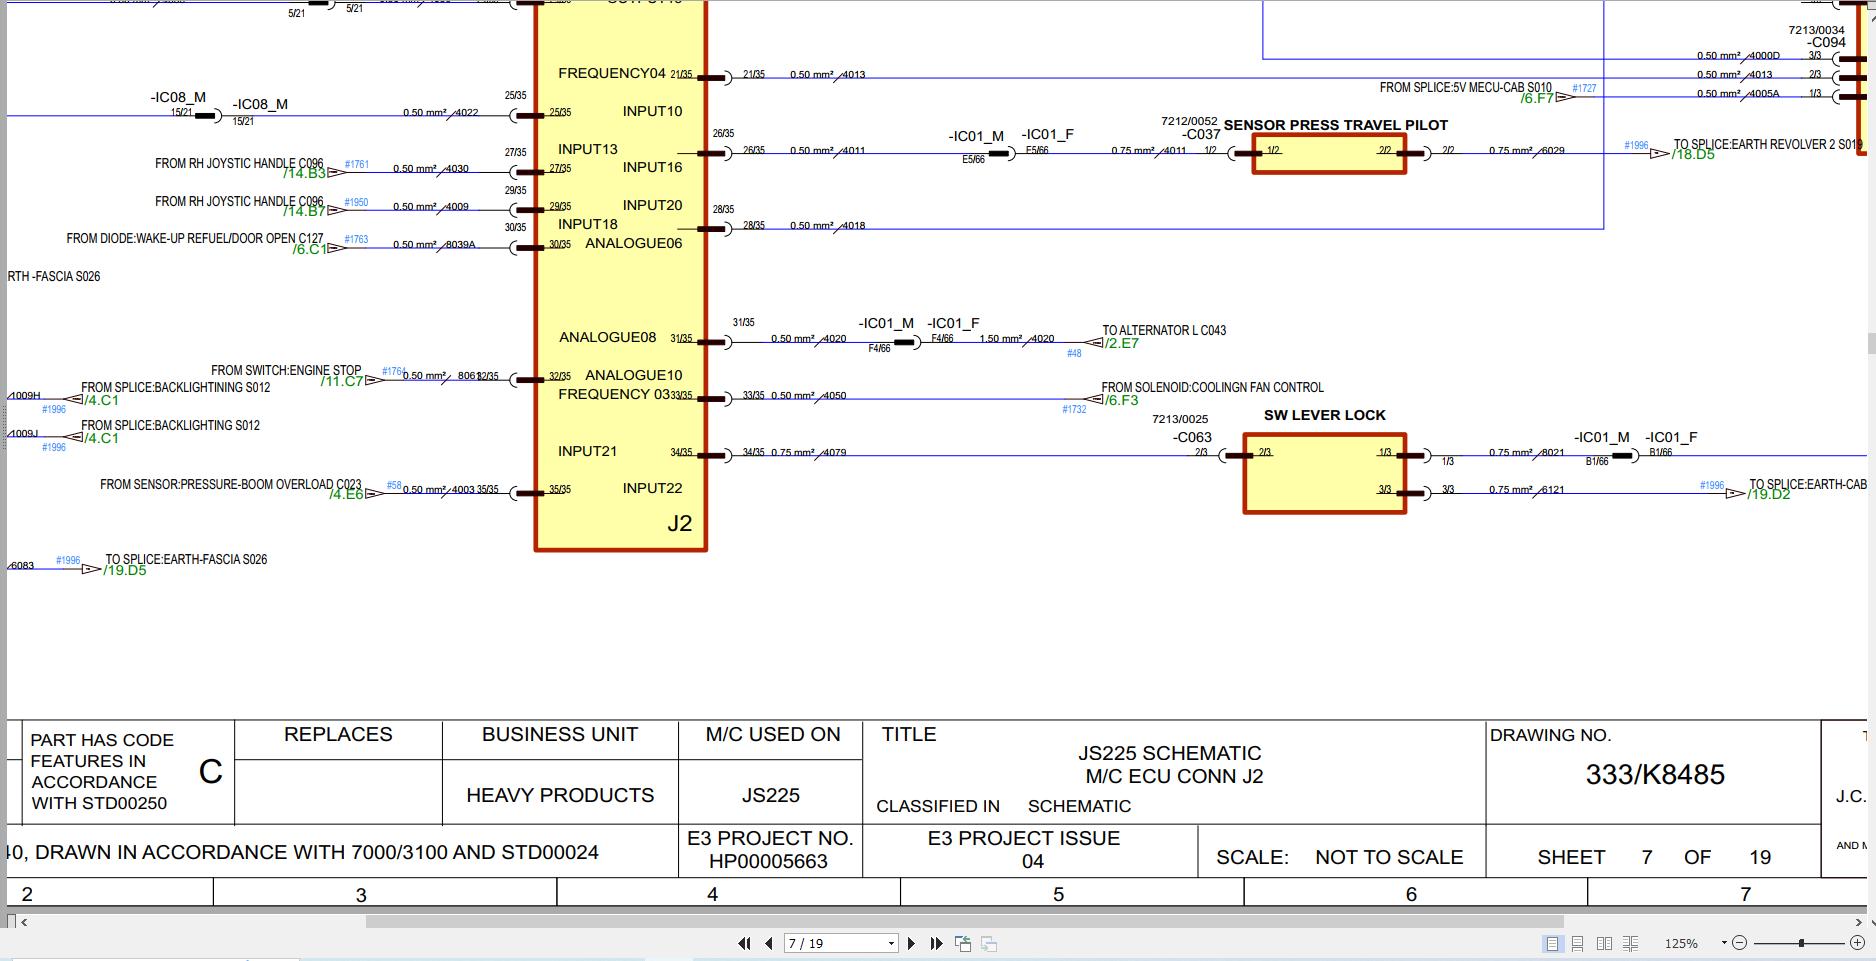Follow the /6.F7 5V MECU-CAB reference
This screenshot has height=961, width=1876.
click(1537, 98)
